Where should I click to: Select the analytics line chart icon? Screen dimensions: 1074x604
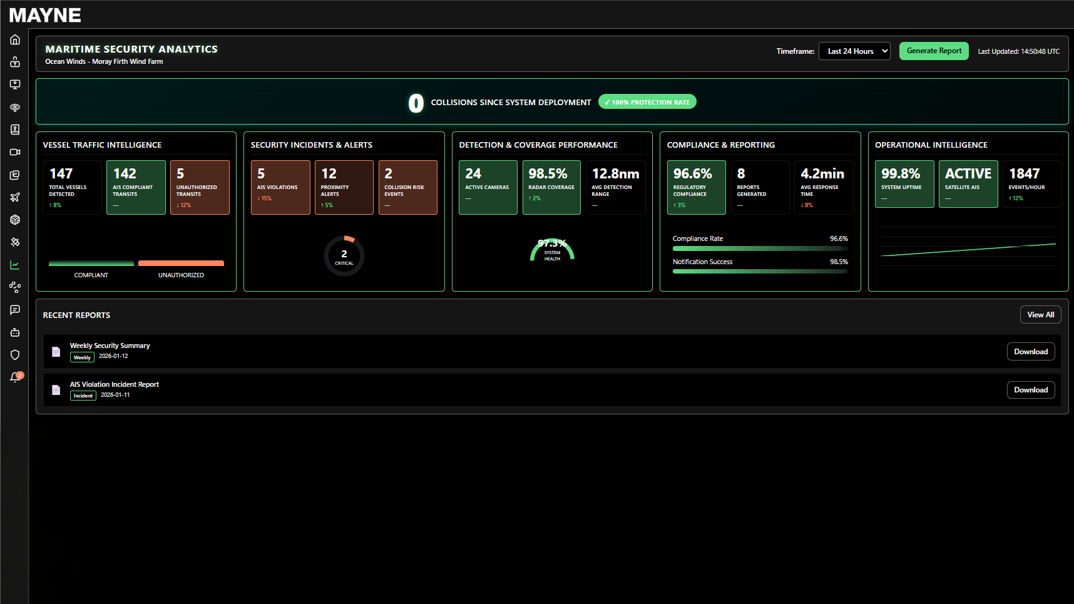tap(14, 265)
